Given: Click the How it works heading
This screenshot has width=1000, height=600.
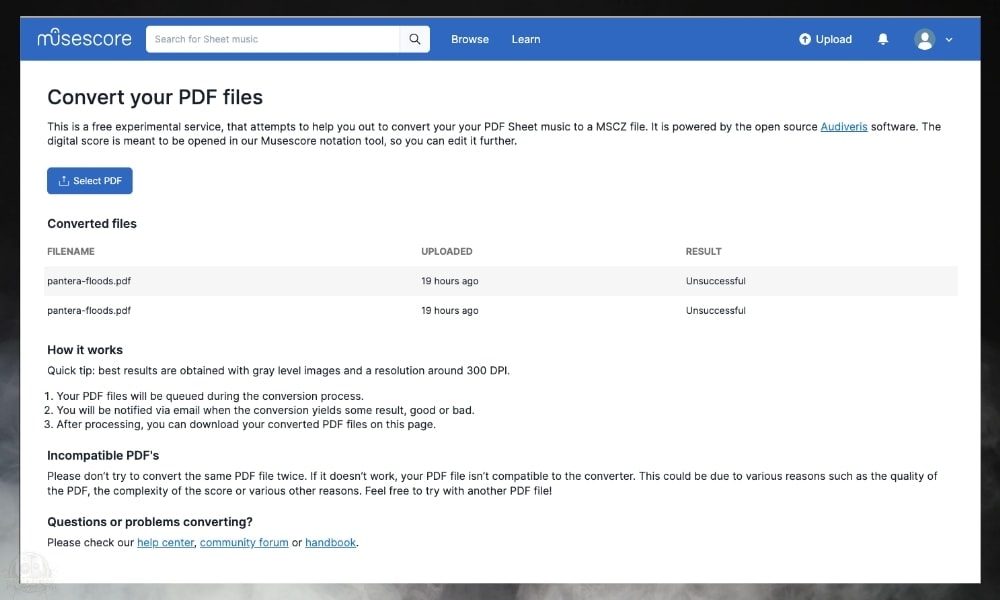Looking at the screenshot, I should pos(85,349).
